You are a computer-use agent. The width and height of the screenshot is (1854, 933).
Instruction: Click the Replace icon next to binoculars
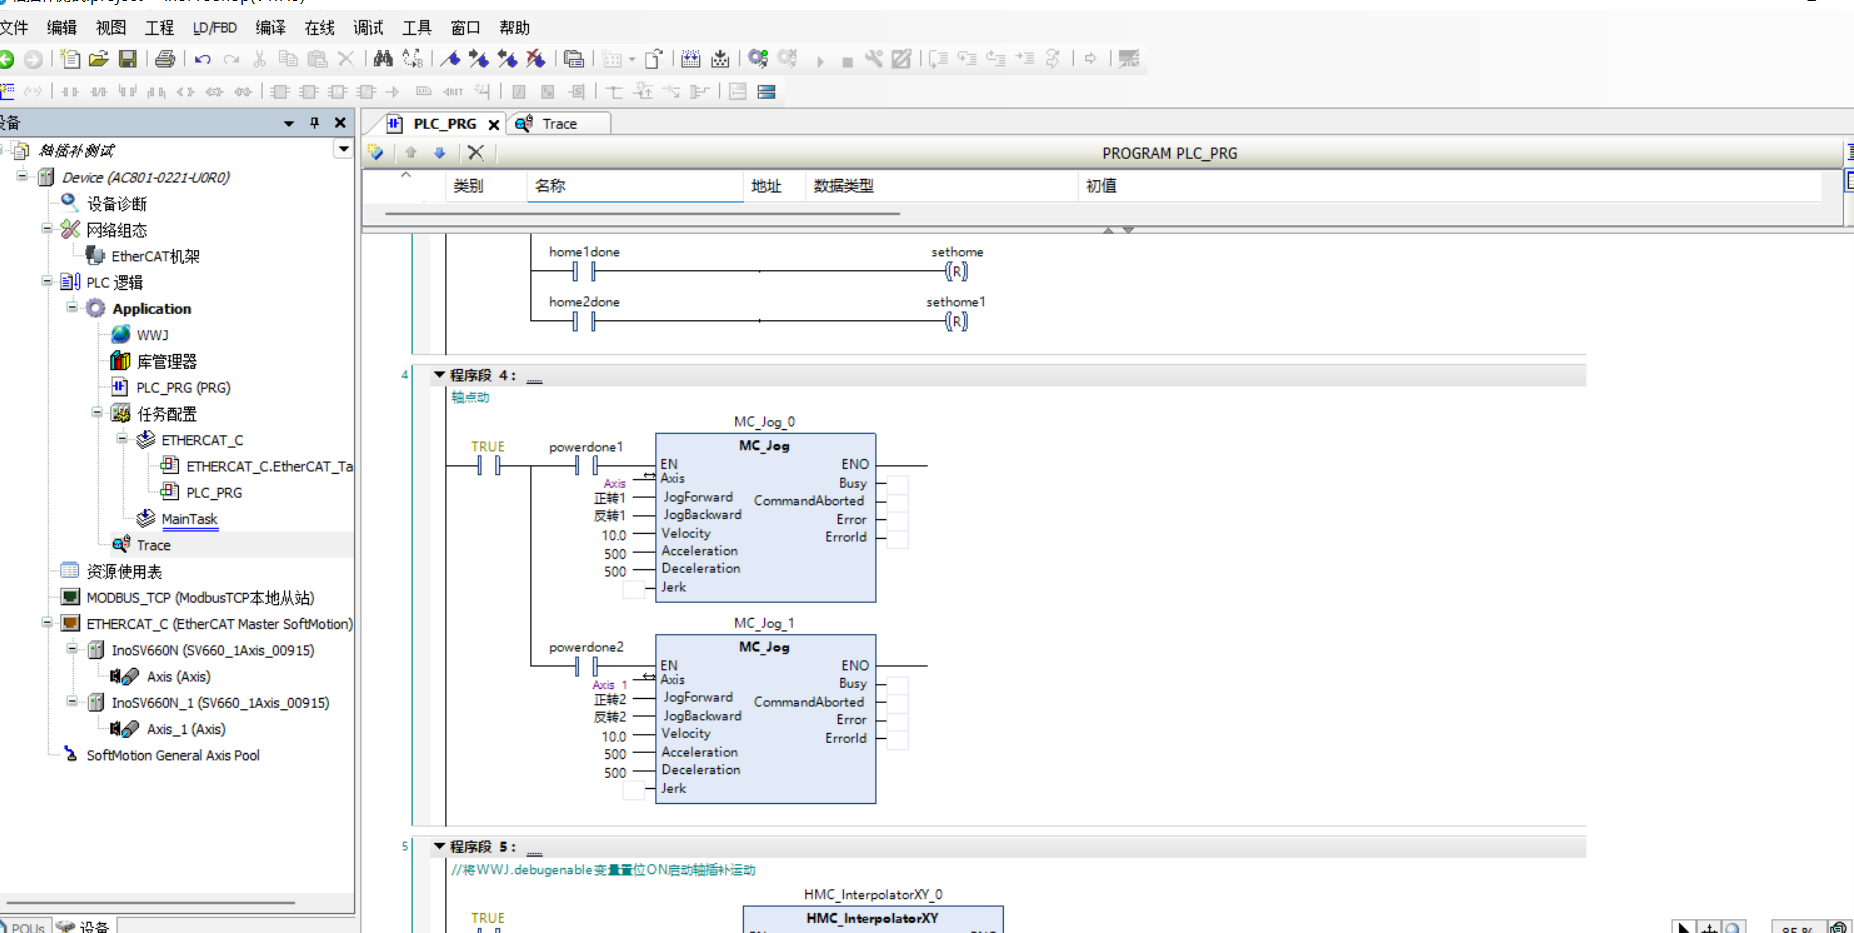[412, 59]
